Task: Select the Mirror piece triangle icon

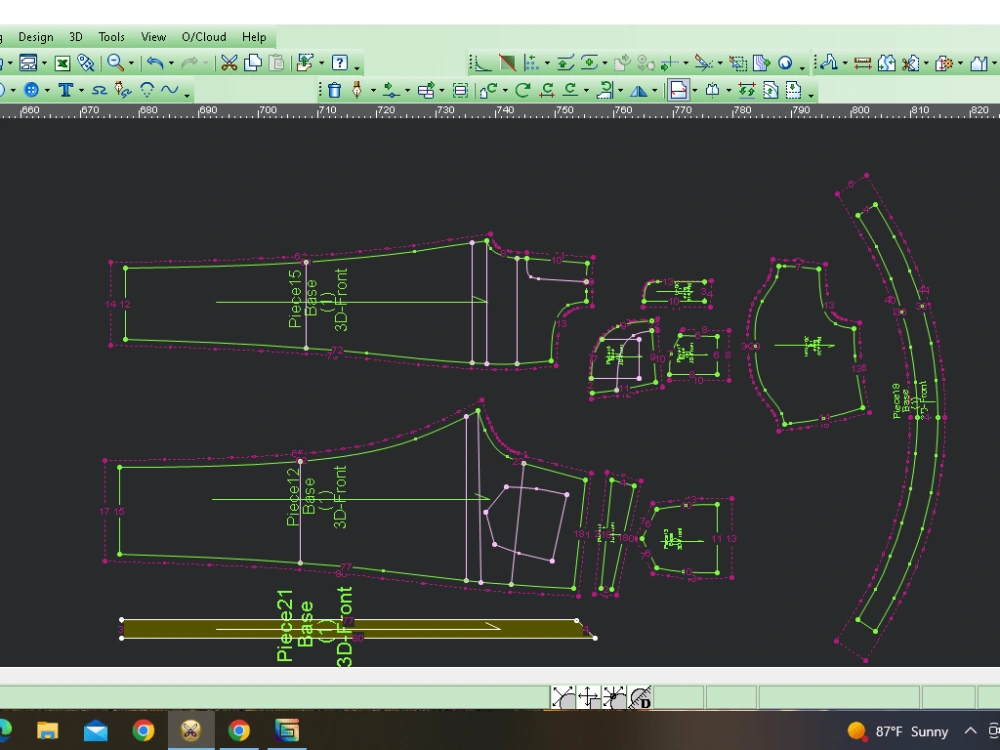Action: click(637, 91)
